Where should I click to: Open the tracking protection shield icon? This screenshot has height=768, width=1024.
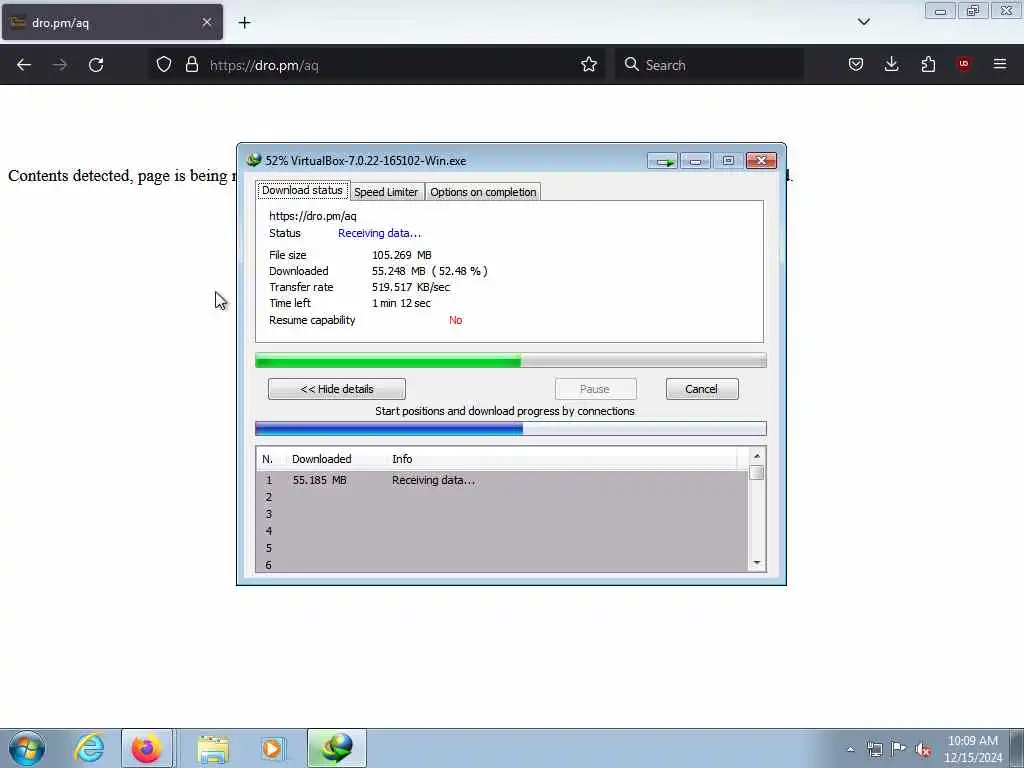[164, 65]
